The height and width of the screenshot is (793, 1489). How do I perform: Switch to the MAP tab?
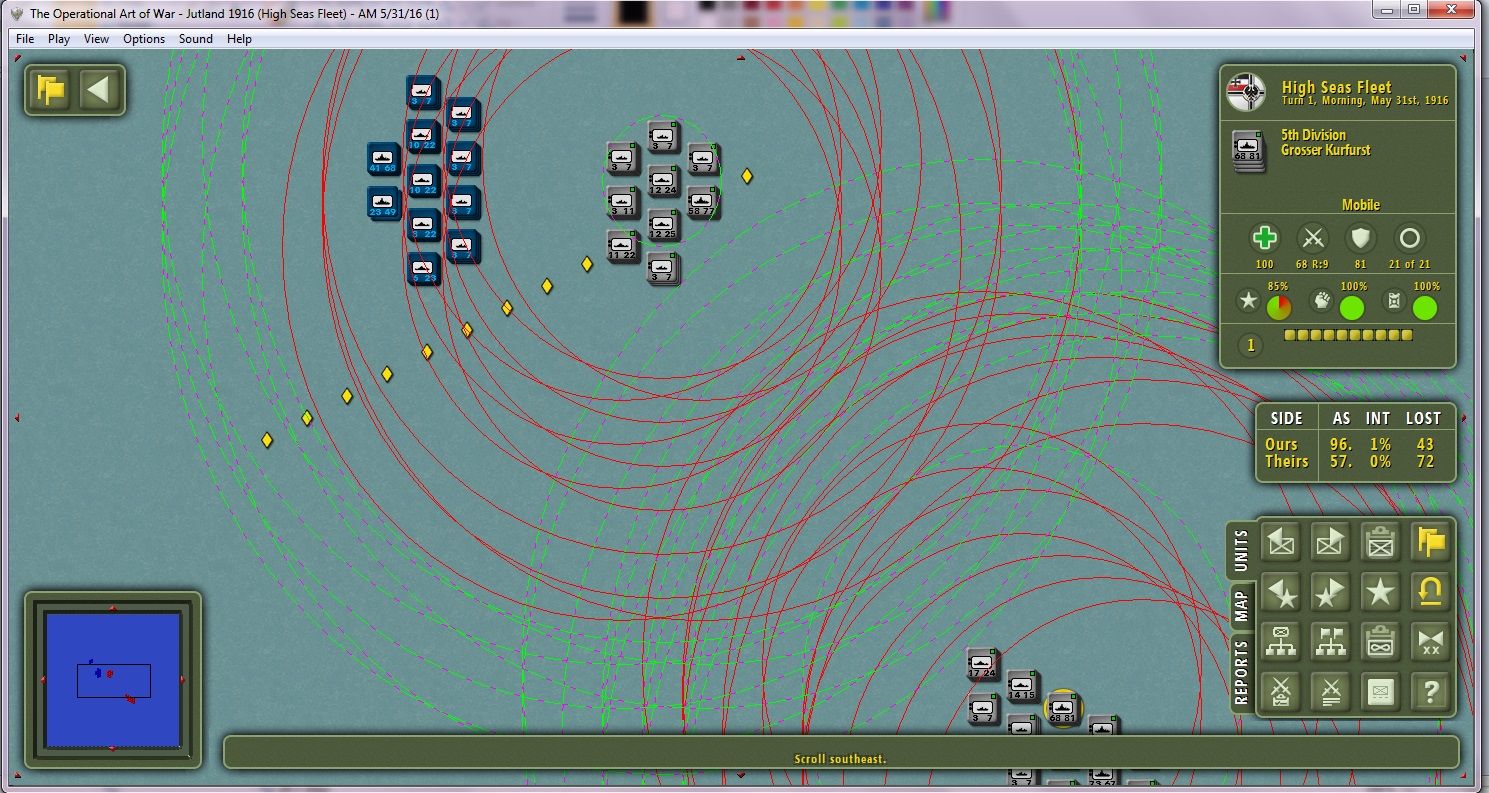(x=1241, y=607)
